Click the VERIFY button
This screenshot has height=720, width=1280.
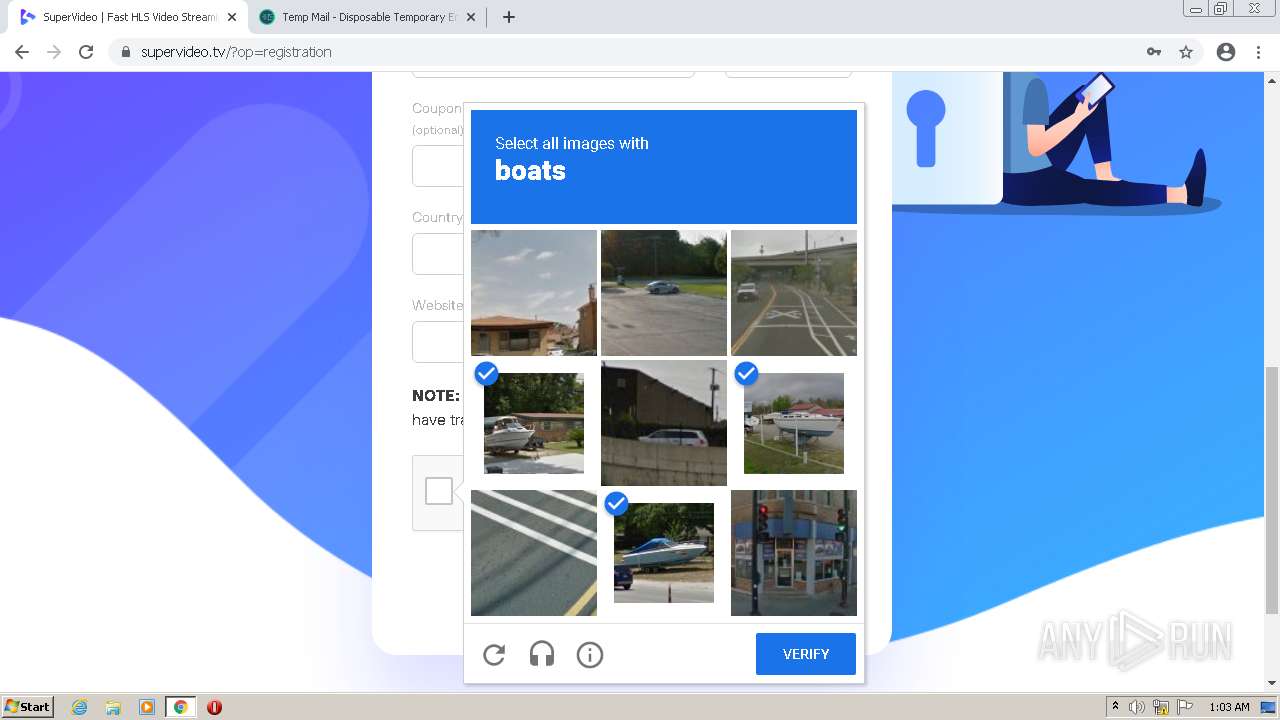tap(806, 654)
